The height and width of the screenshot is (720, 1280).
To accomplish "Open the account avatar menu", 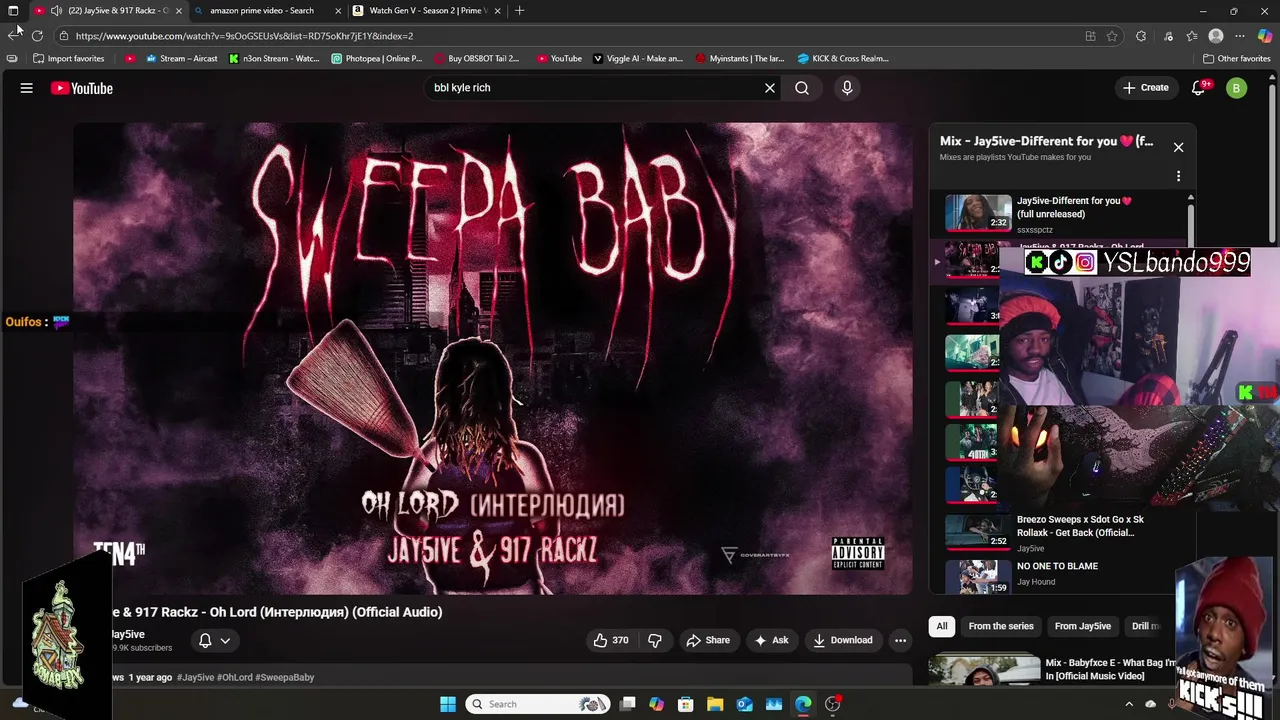I will (x=1236, y=88).
